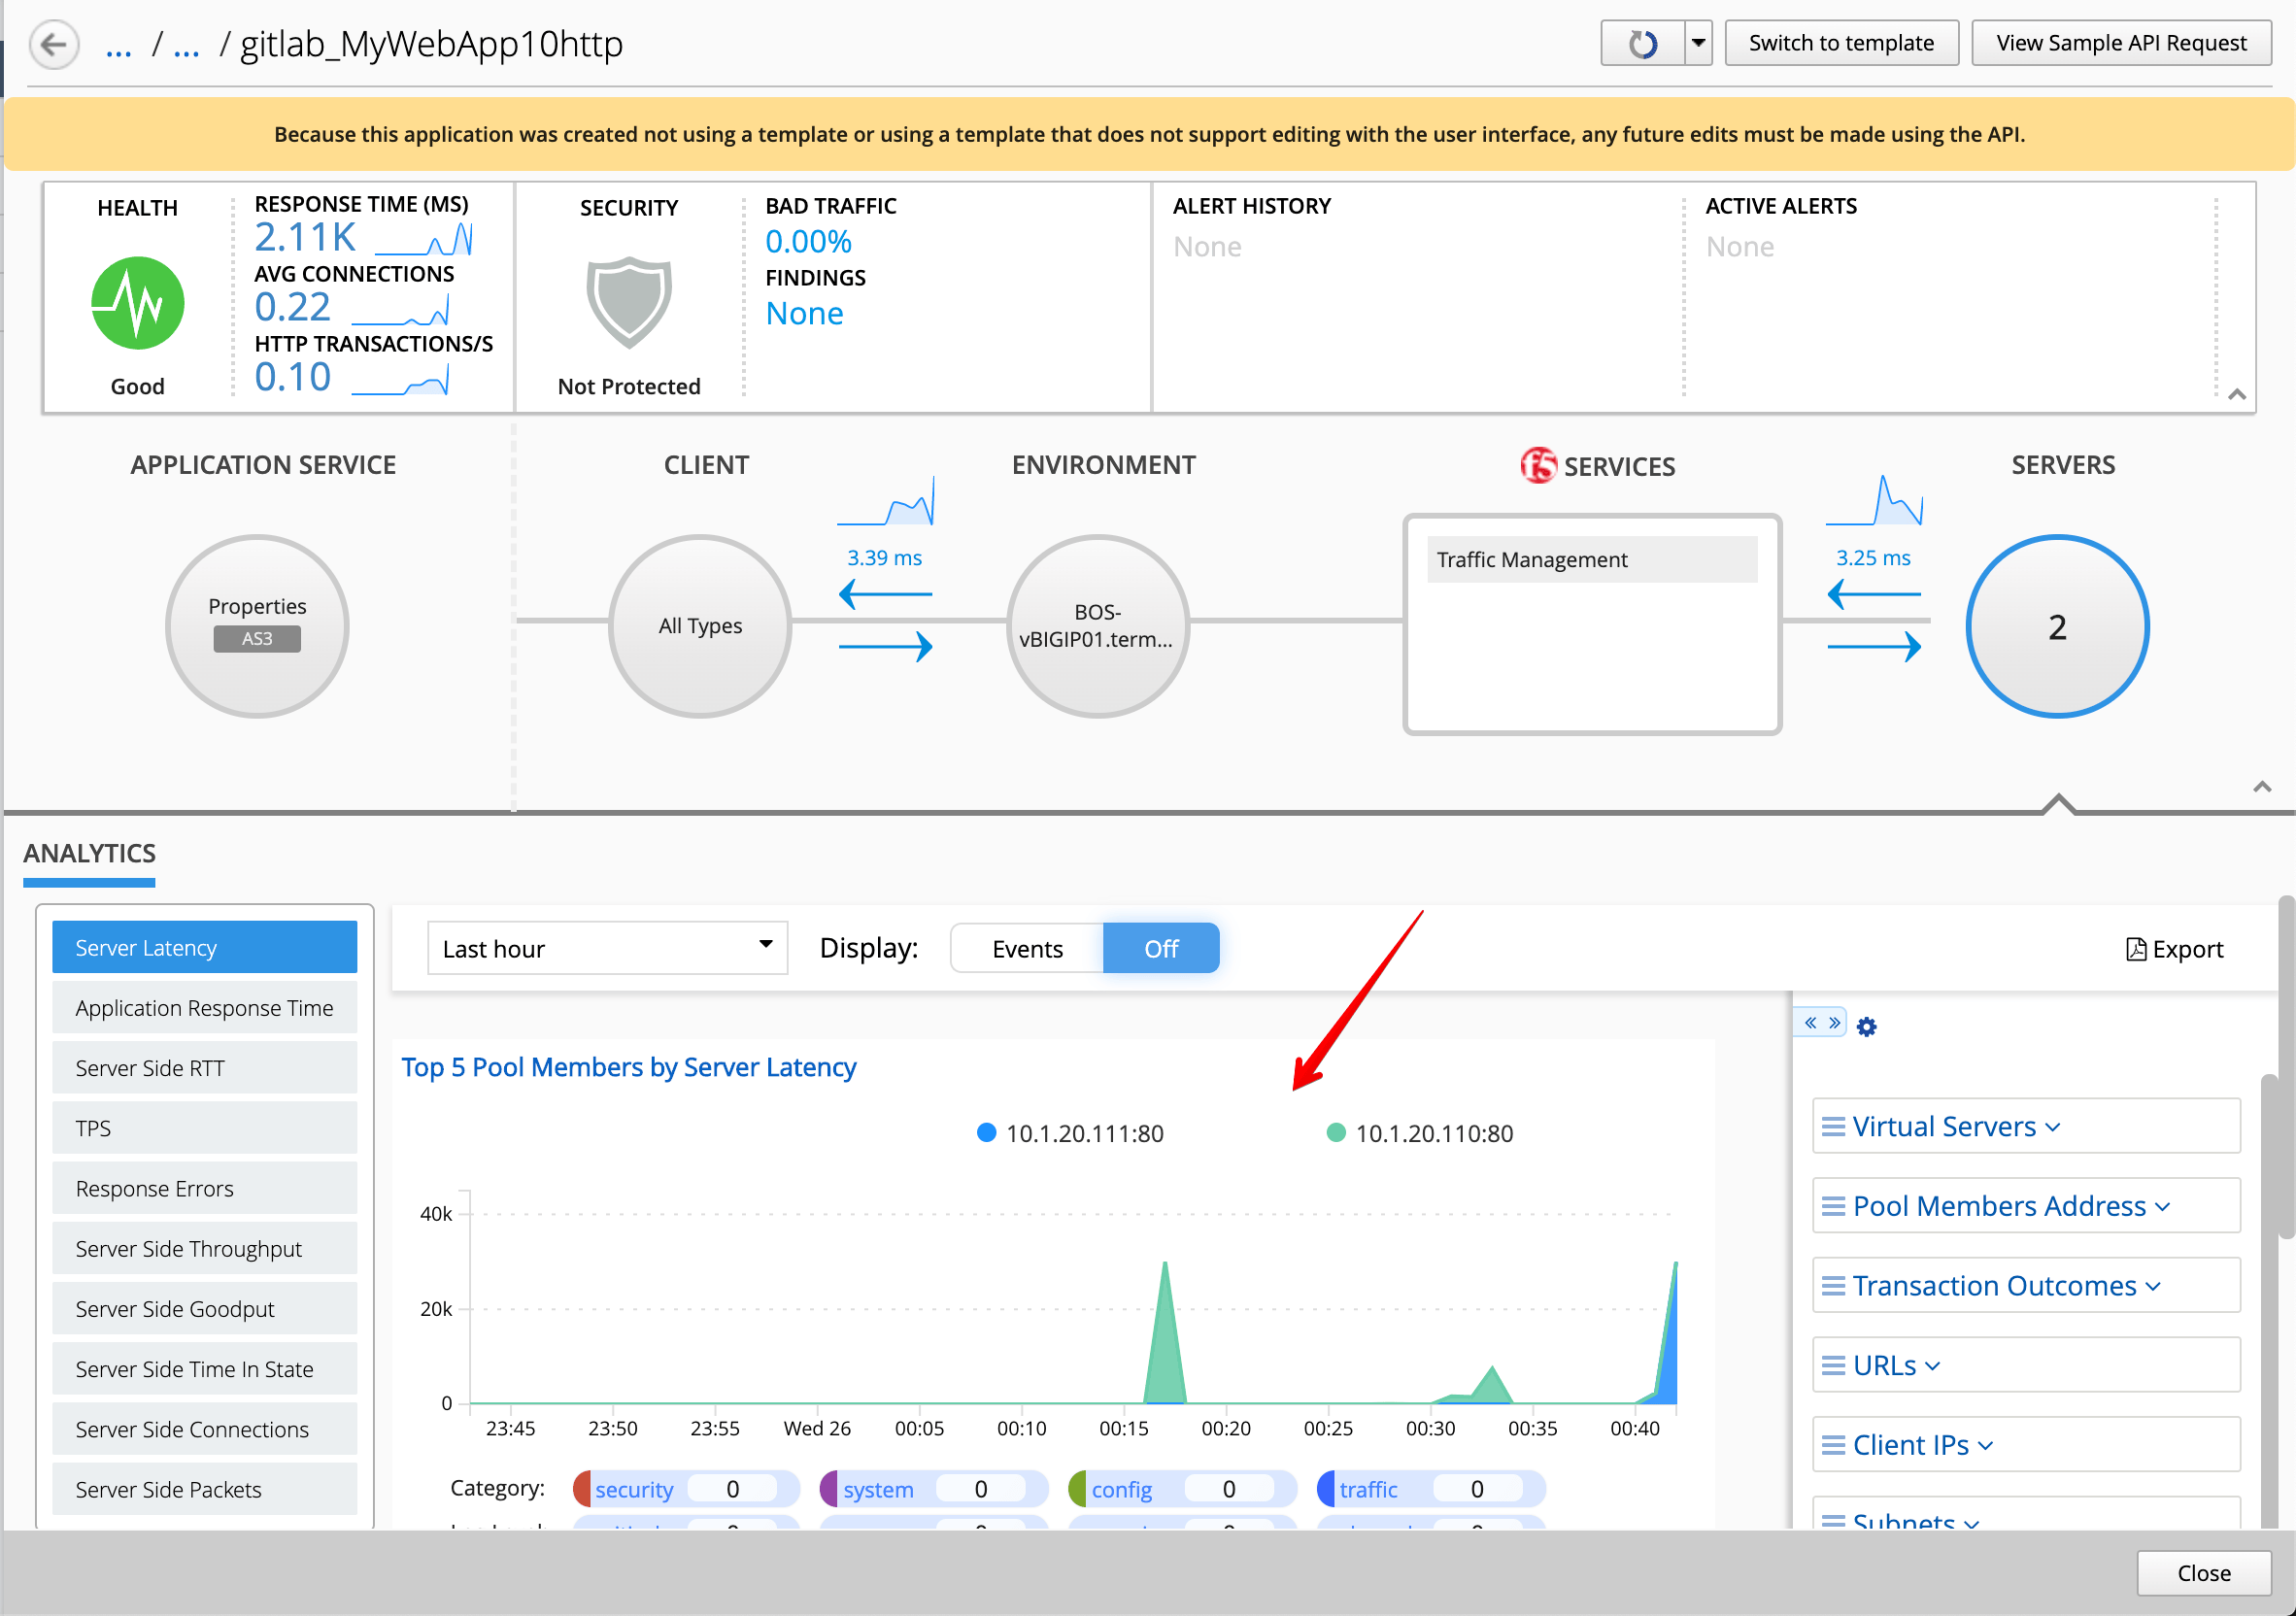The image size is (2296, 1616).
Task: Collapse the application map section chevron
Action: [x=2262, y=788]
